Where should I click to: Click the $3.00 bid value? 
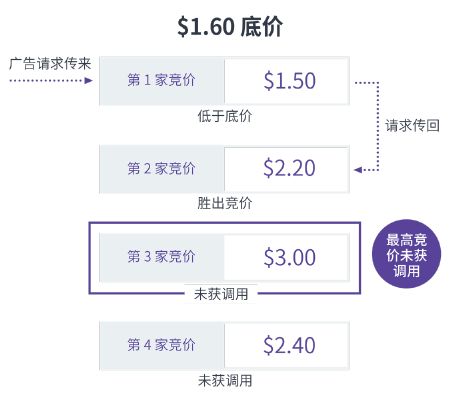click(x=289, y=257)
